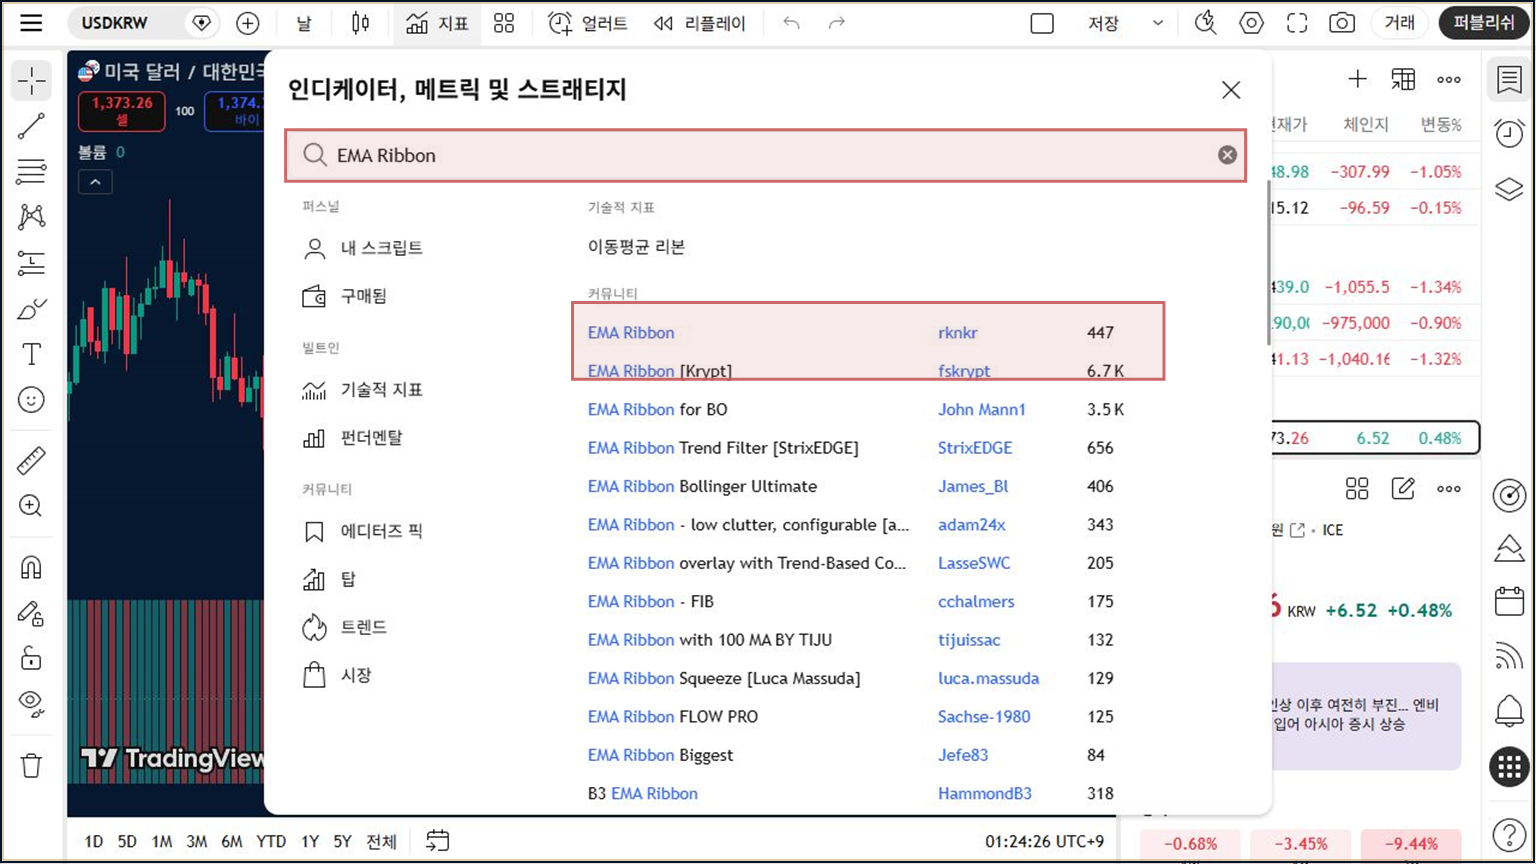Open forecasting and measurement tools
The width and height of the screenshot is (1536, 864).
[x=32, y=263]
